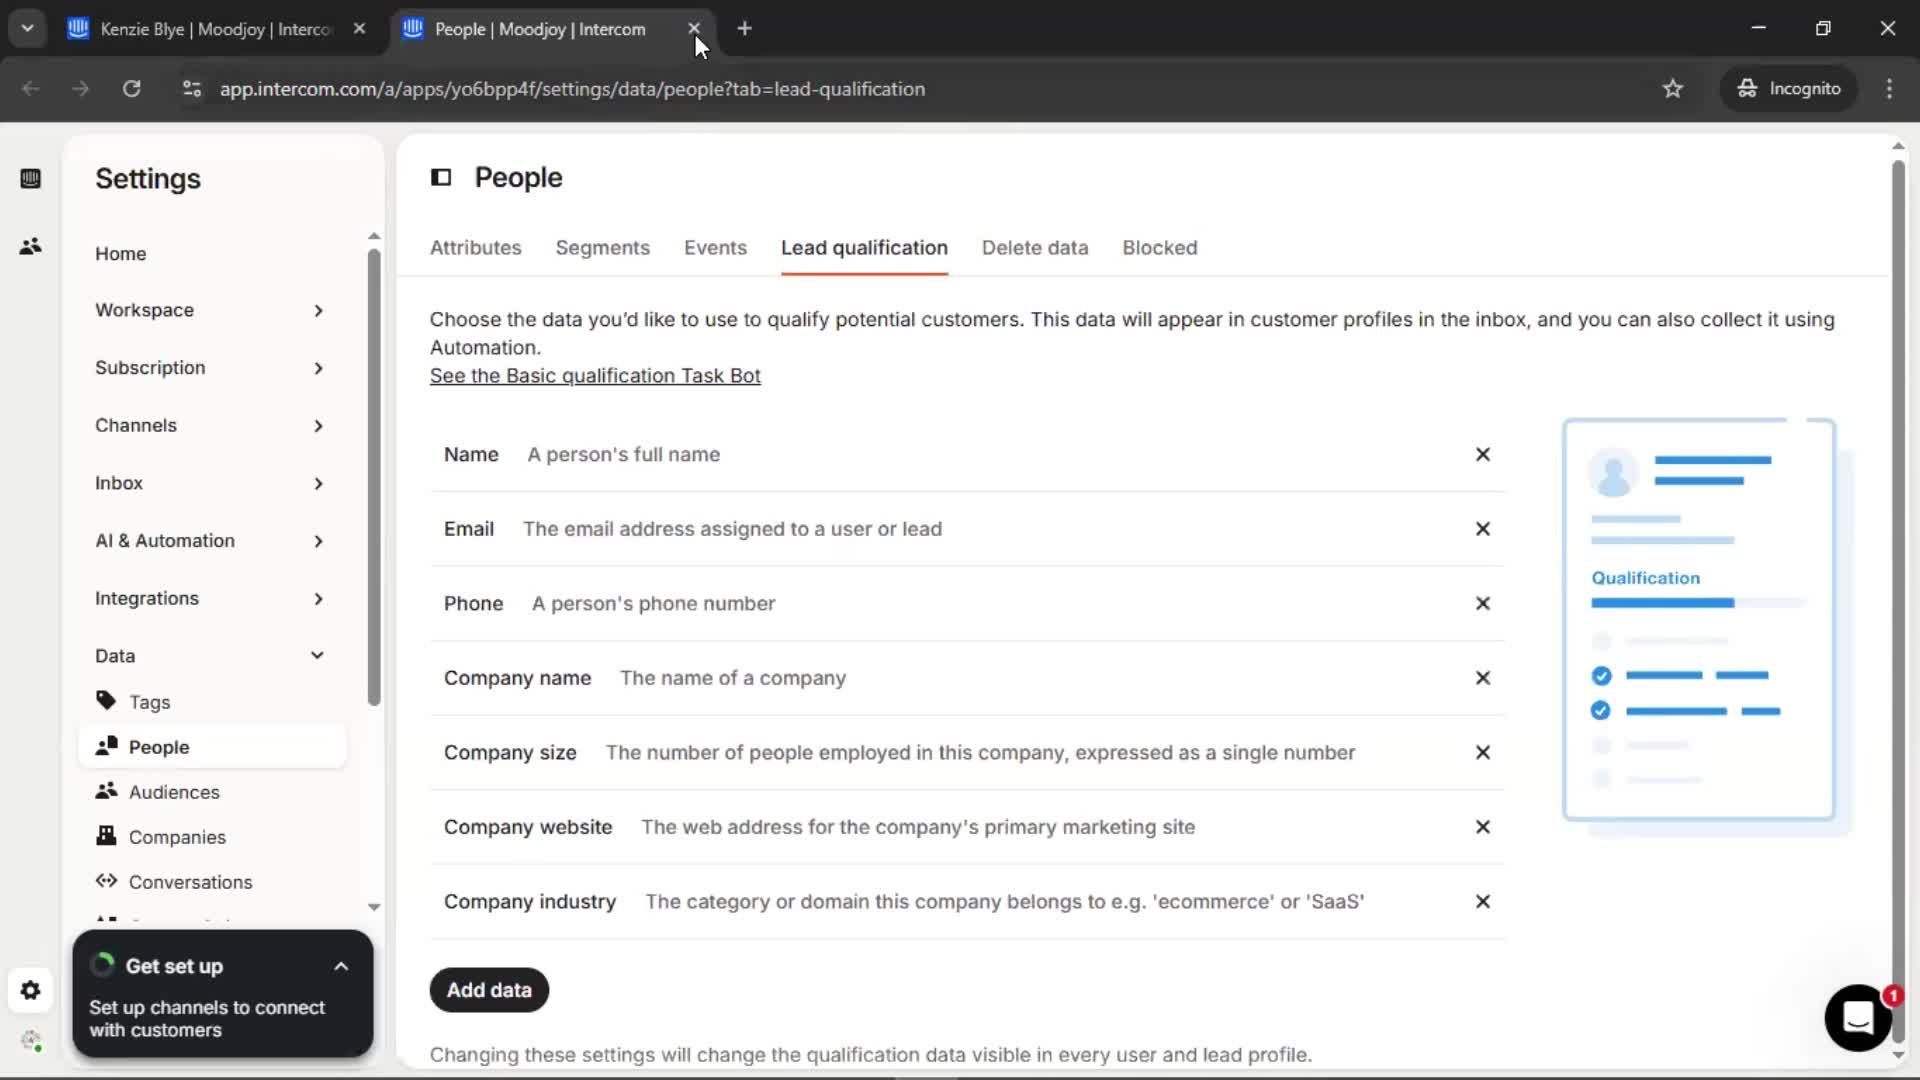Image resolution: width=1920 pixels, height=1080 pixels.
Task: Click the settings sidebar scrollbar thumb
Action: (374, 477)
